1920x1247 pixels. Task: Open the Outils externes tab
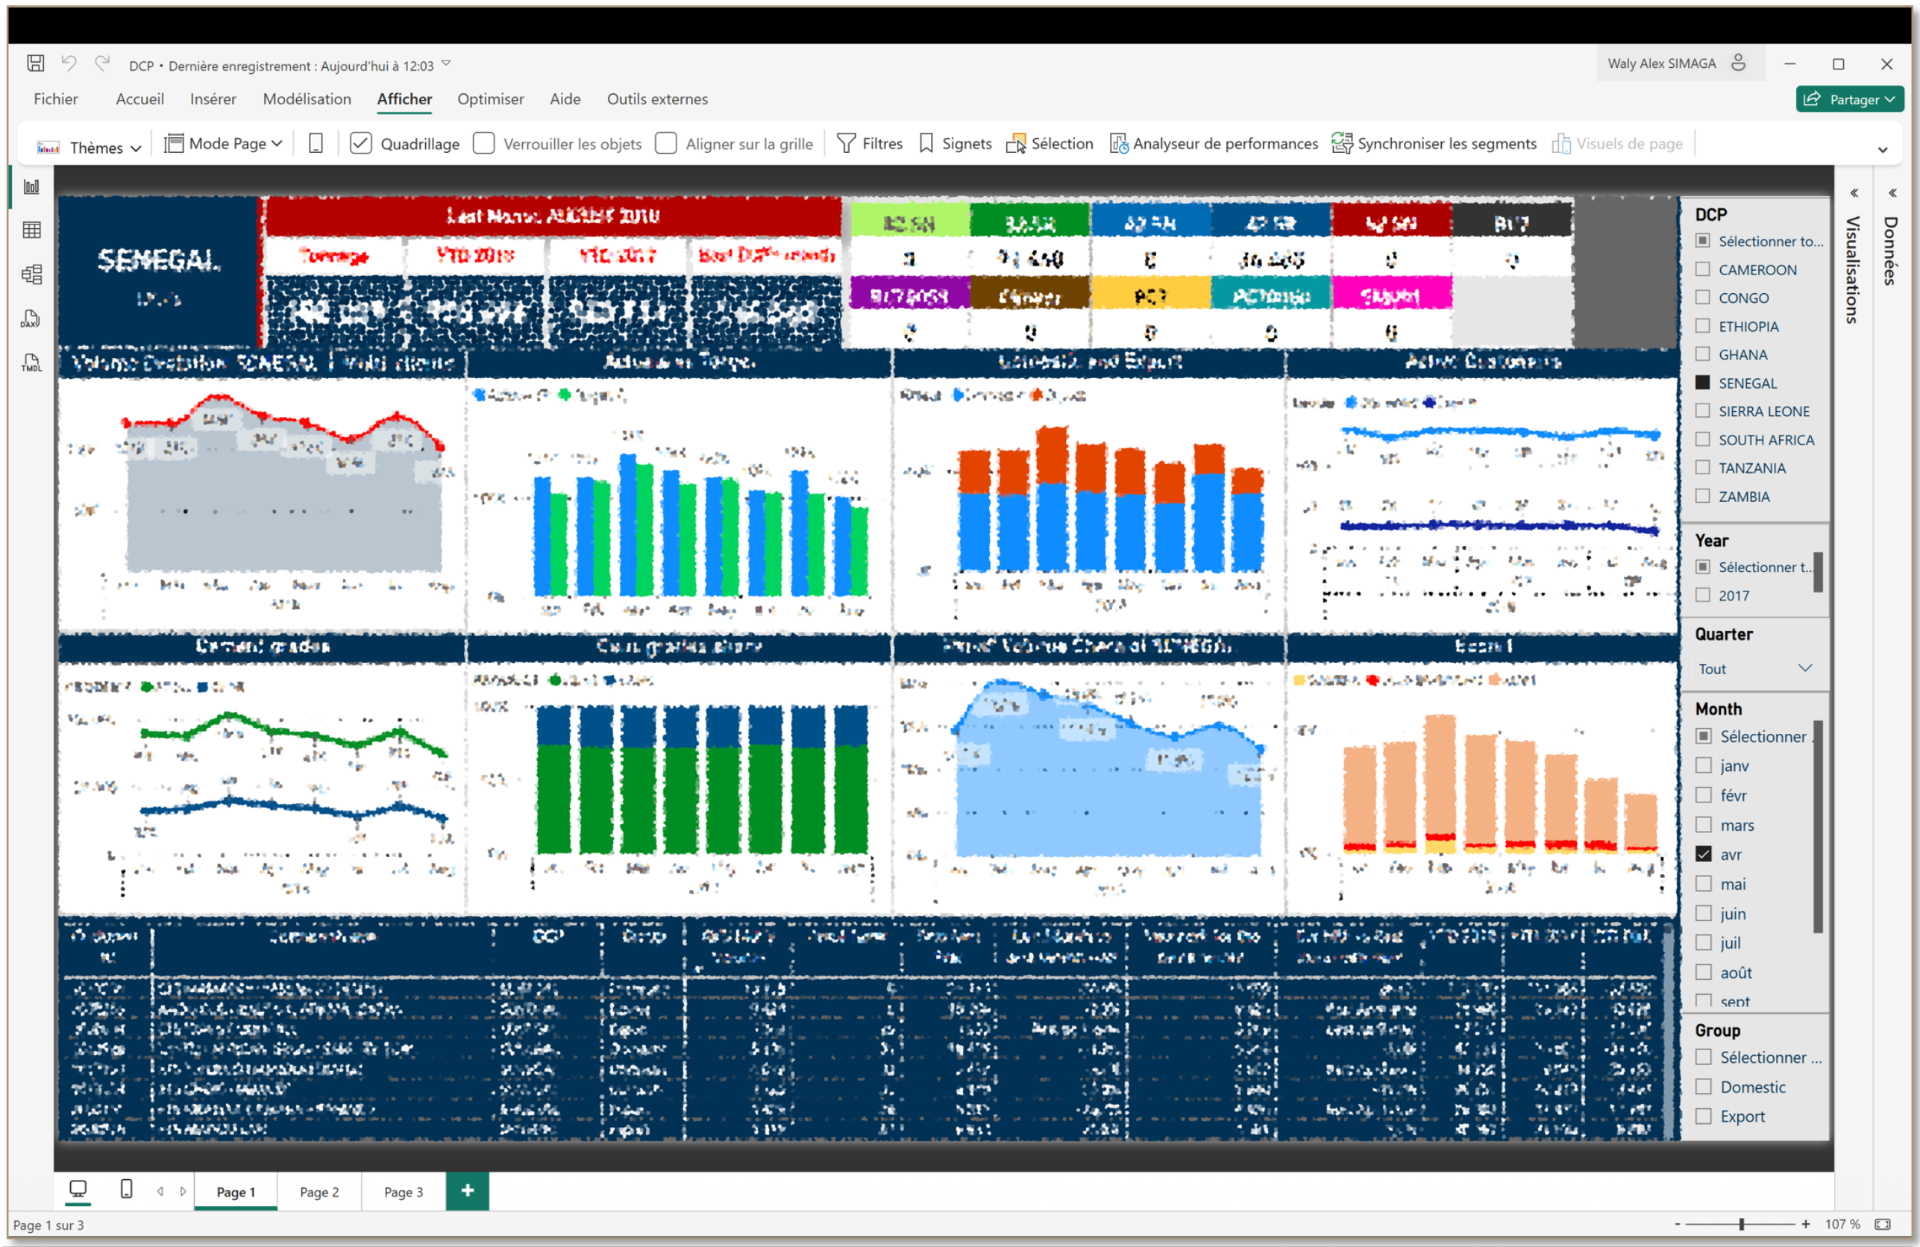coord(657,99)
